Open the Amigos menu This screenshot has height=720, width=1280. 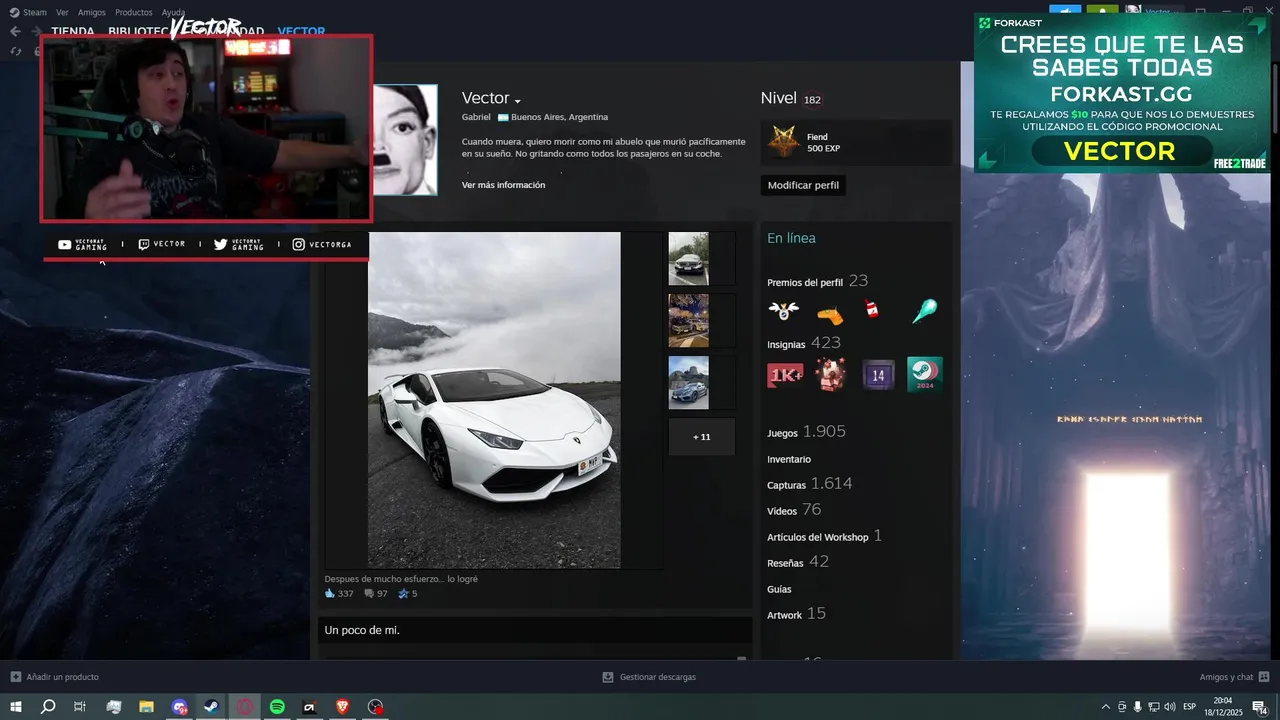coord(92,12)
